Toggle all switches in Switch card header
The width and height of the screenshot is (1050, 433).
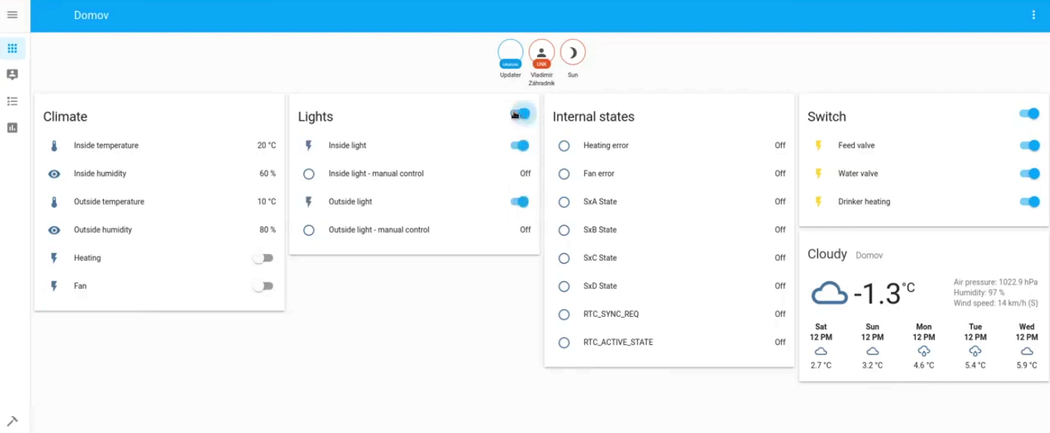[1028, 115]
